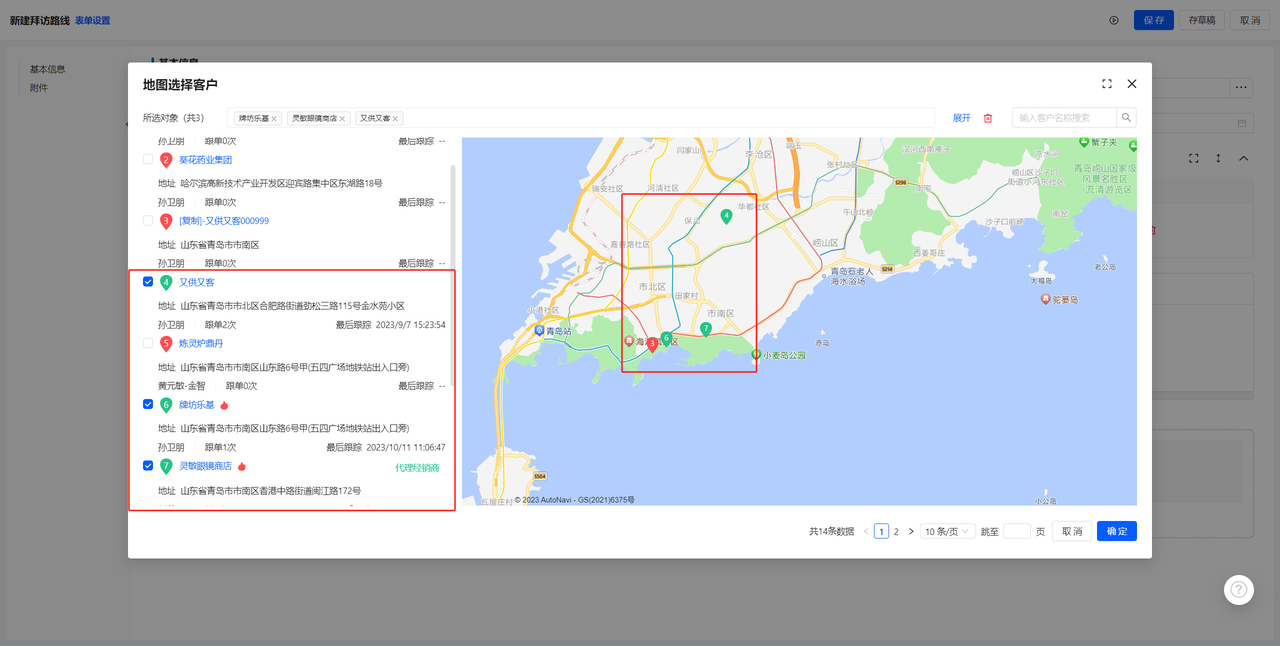Collapse the background panel with the up chevron
Image resolution: width=1280 pixels, height=646 pixels.
(x=1243, y=158)
